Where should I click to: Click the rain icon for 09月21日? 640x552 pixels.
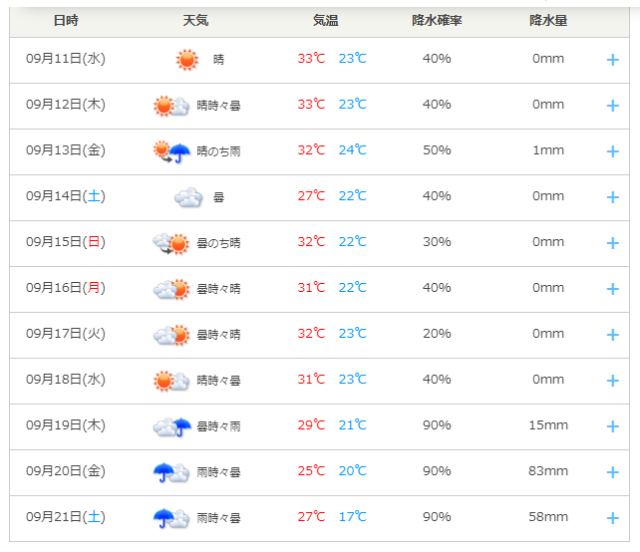[171, 518]
